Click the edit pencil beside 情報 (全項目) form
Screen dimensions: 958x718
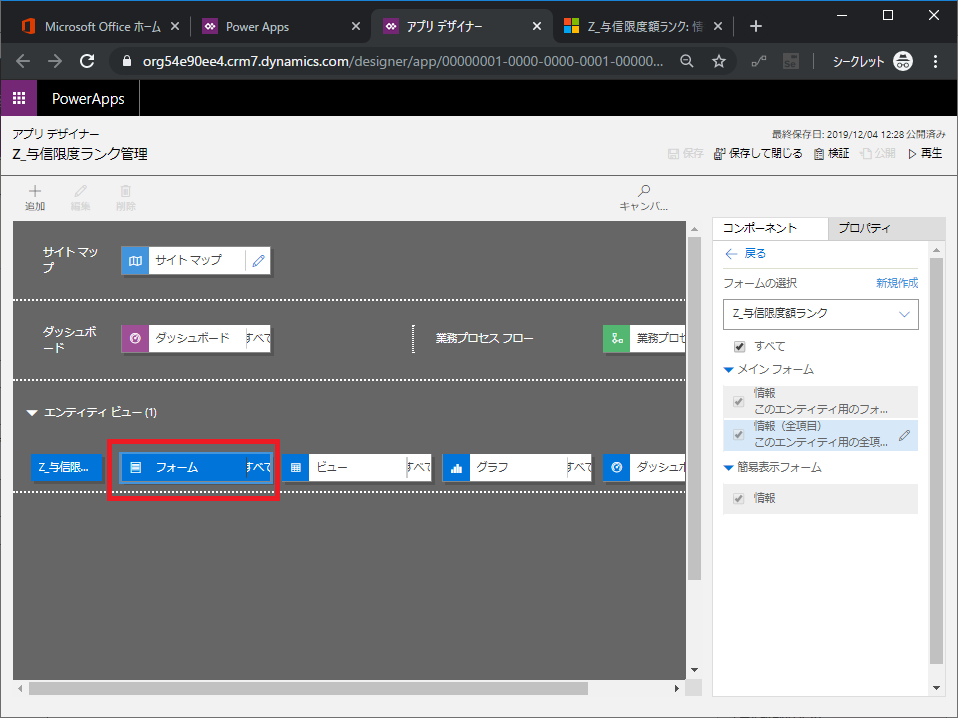904,434
